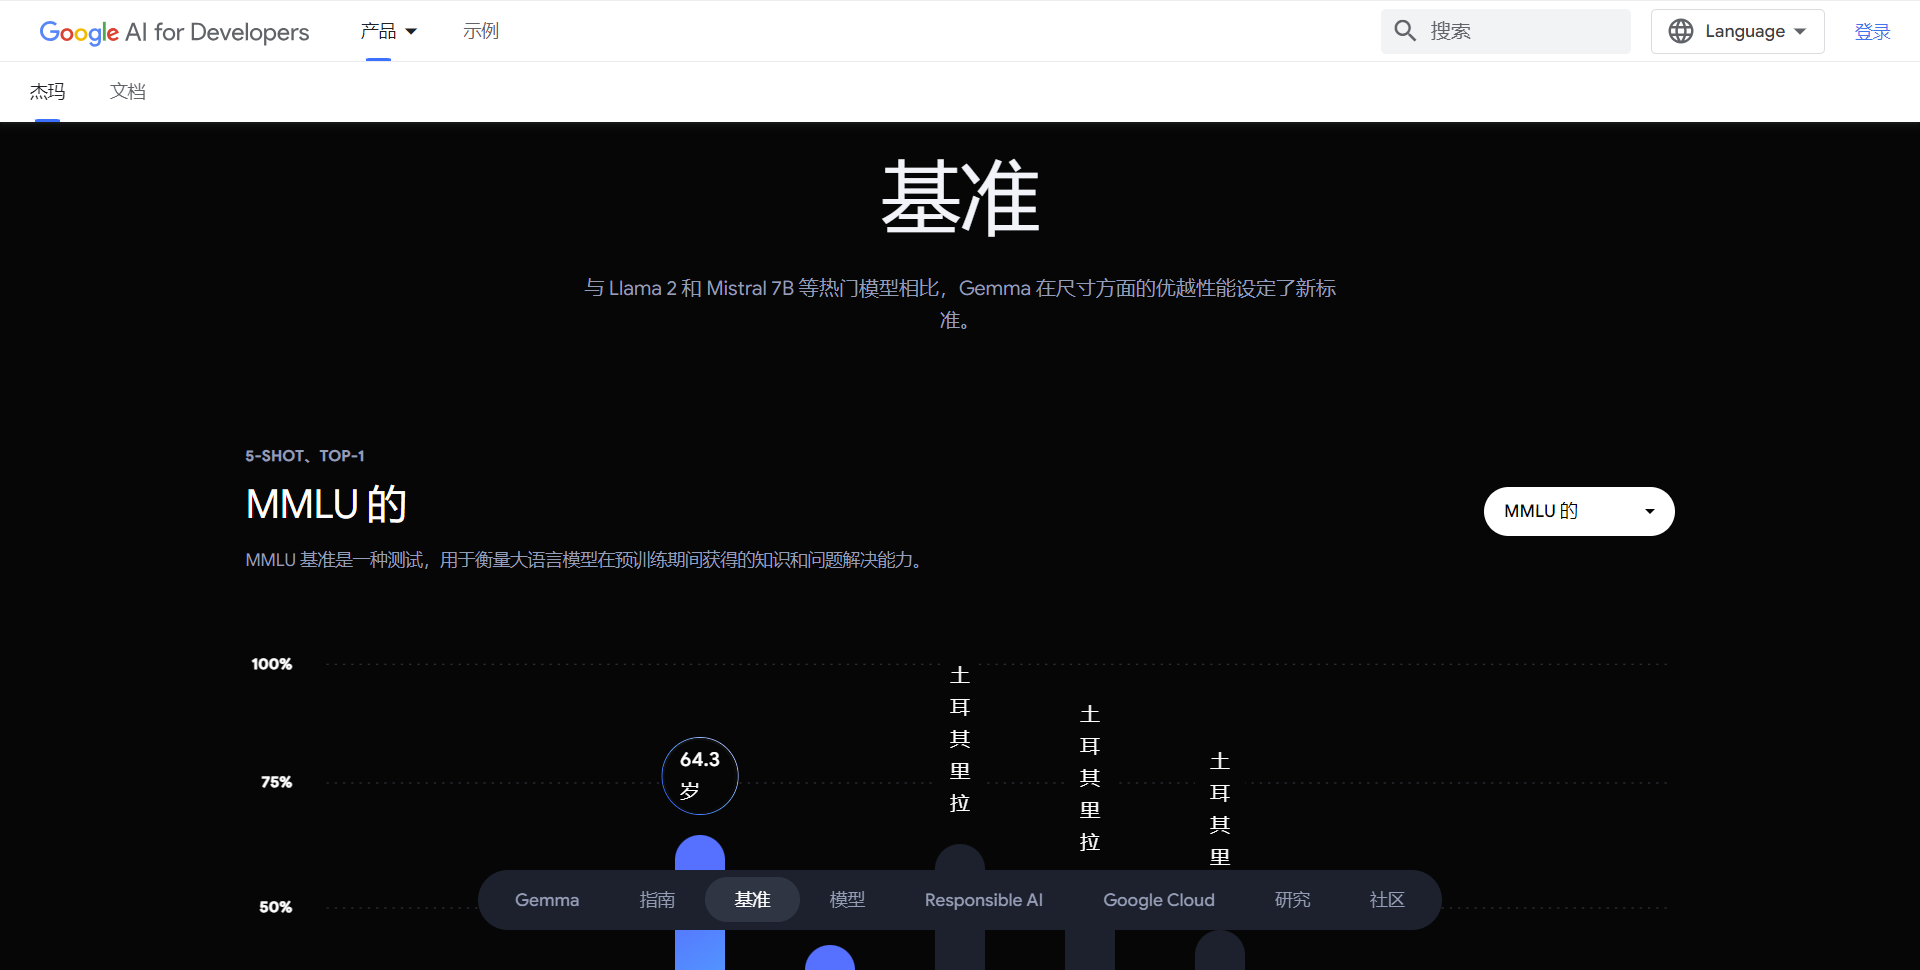1920x970 pixels.
Task: Click the Google AI for Developers logo
Action: click(x=174, y=32)
